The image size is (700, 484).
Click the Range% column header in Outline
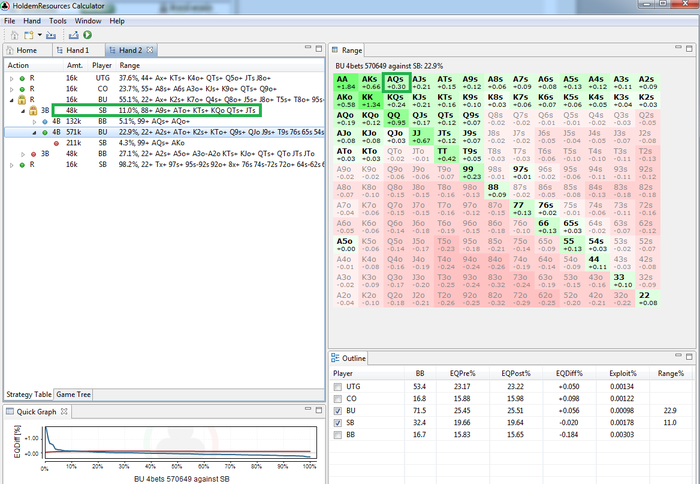click(671, 373)
